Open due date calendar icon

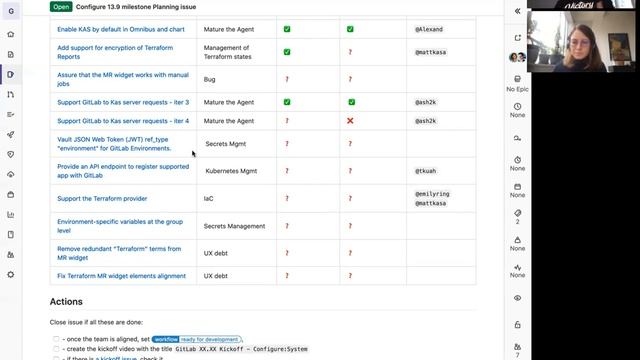point(517,190)
